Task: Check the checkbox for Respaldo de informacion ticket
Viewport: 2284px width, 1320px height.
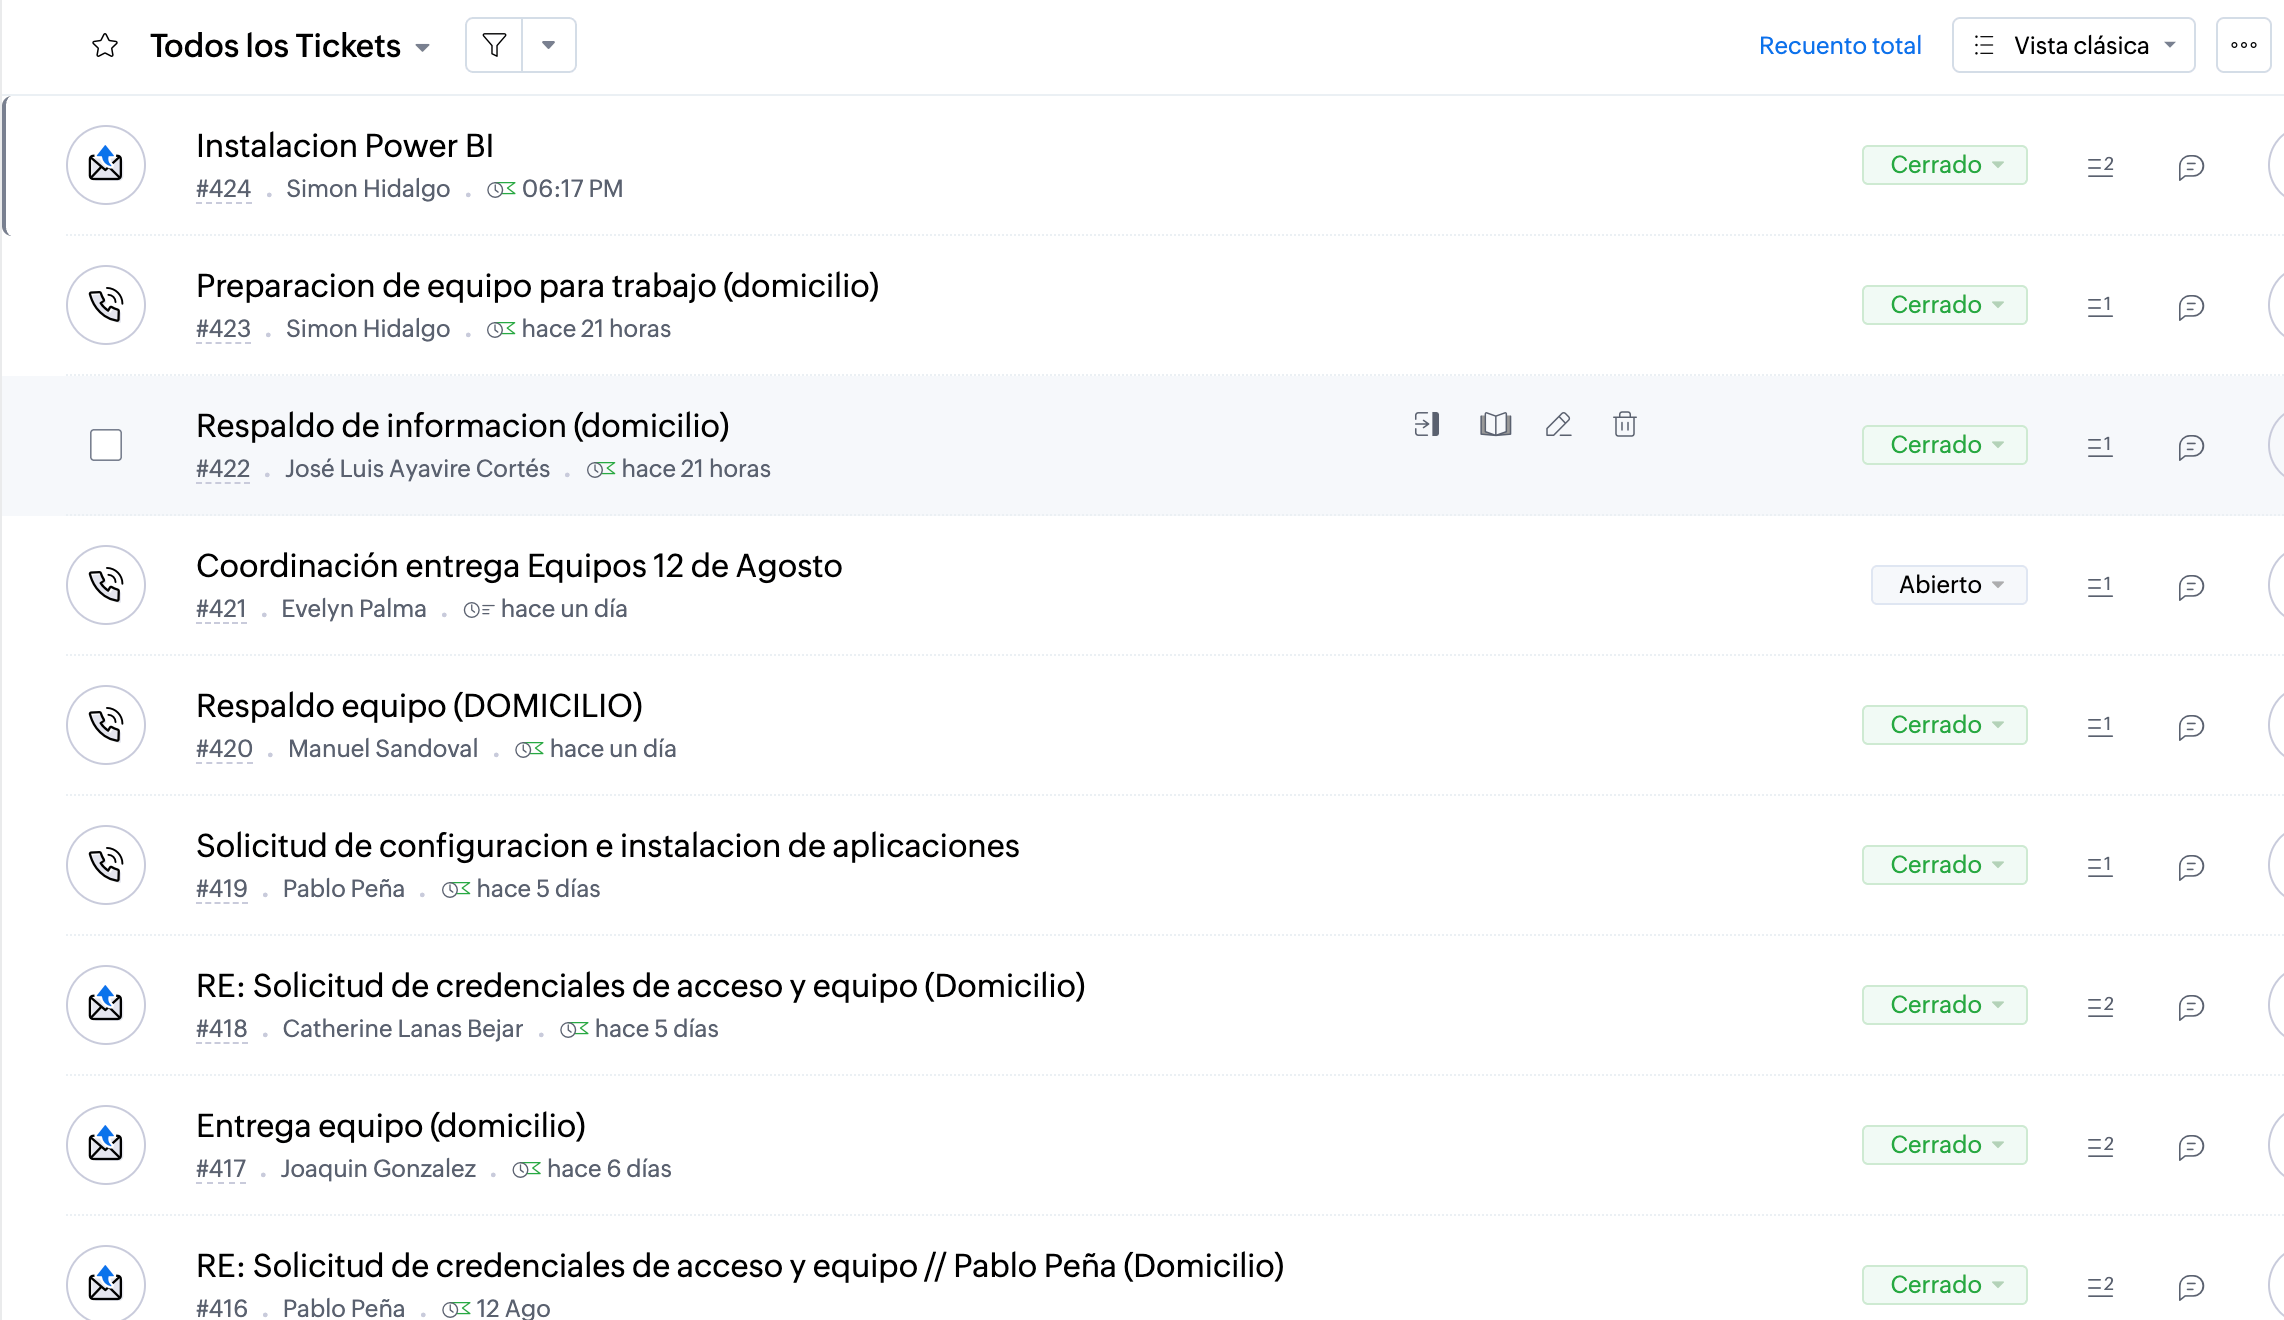Action: pos(106,445)
